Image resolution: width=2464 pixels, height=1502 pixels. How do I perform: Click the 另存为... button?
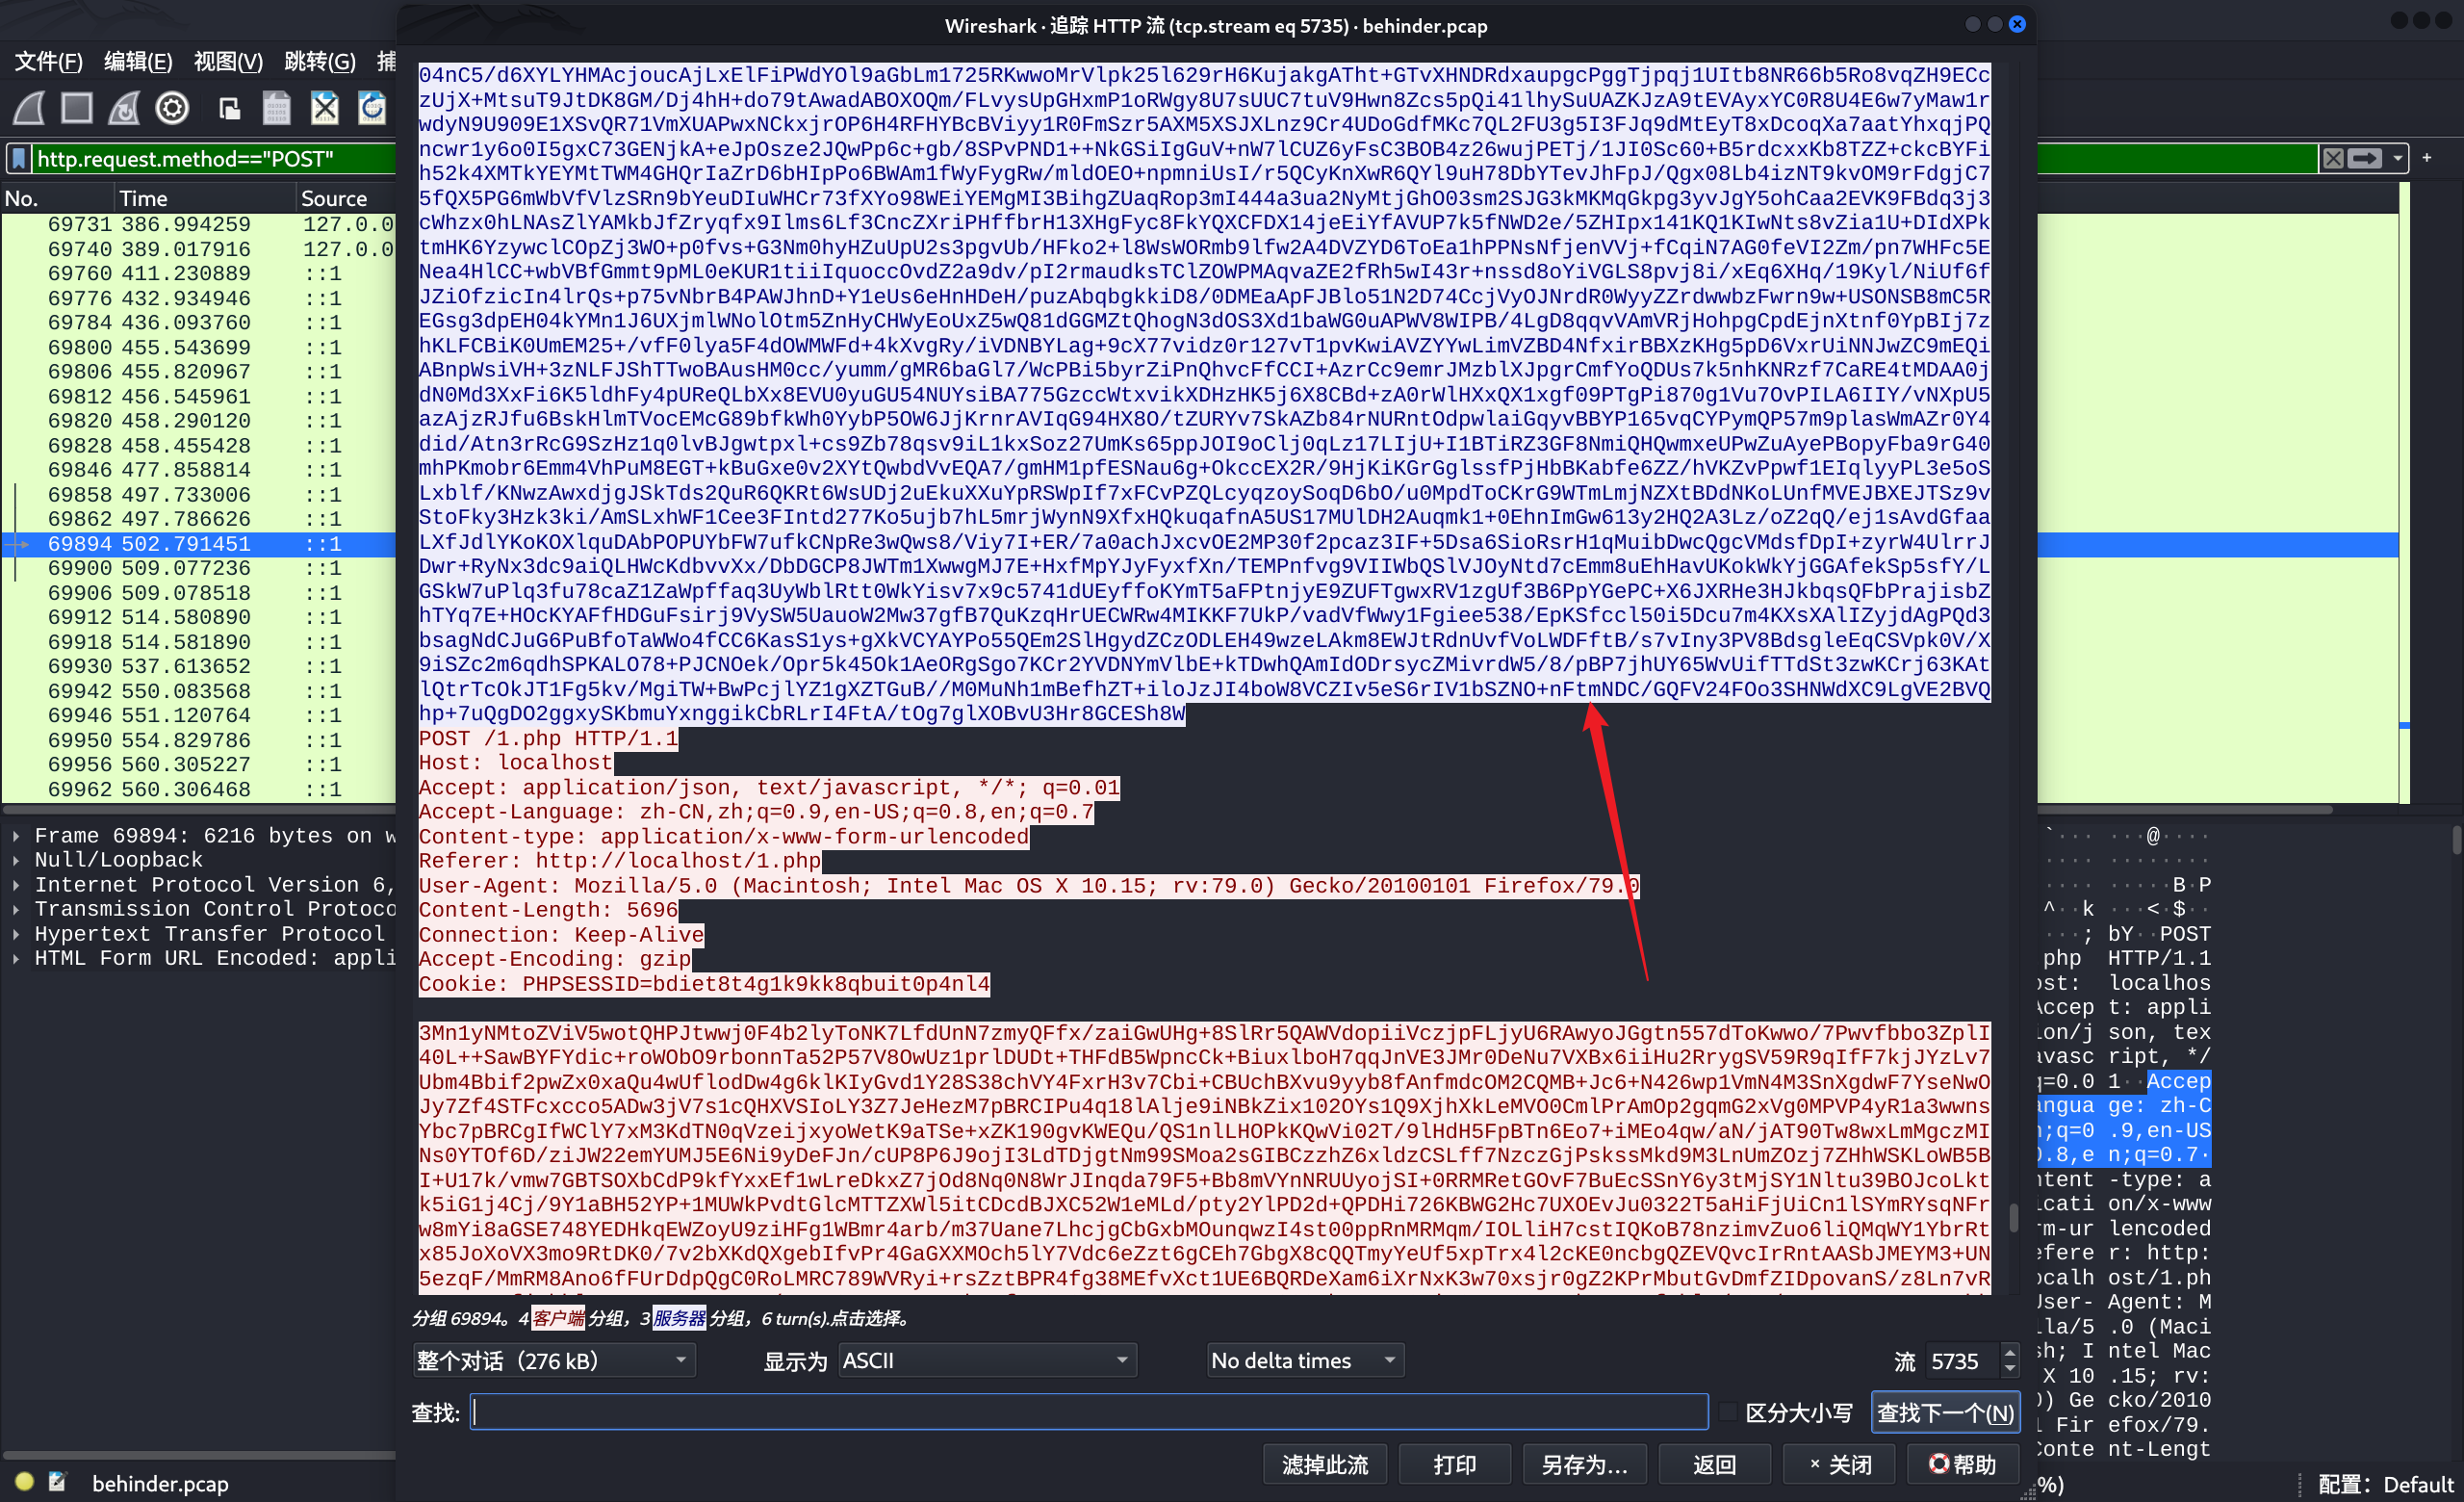[1584, 1465]
